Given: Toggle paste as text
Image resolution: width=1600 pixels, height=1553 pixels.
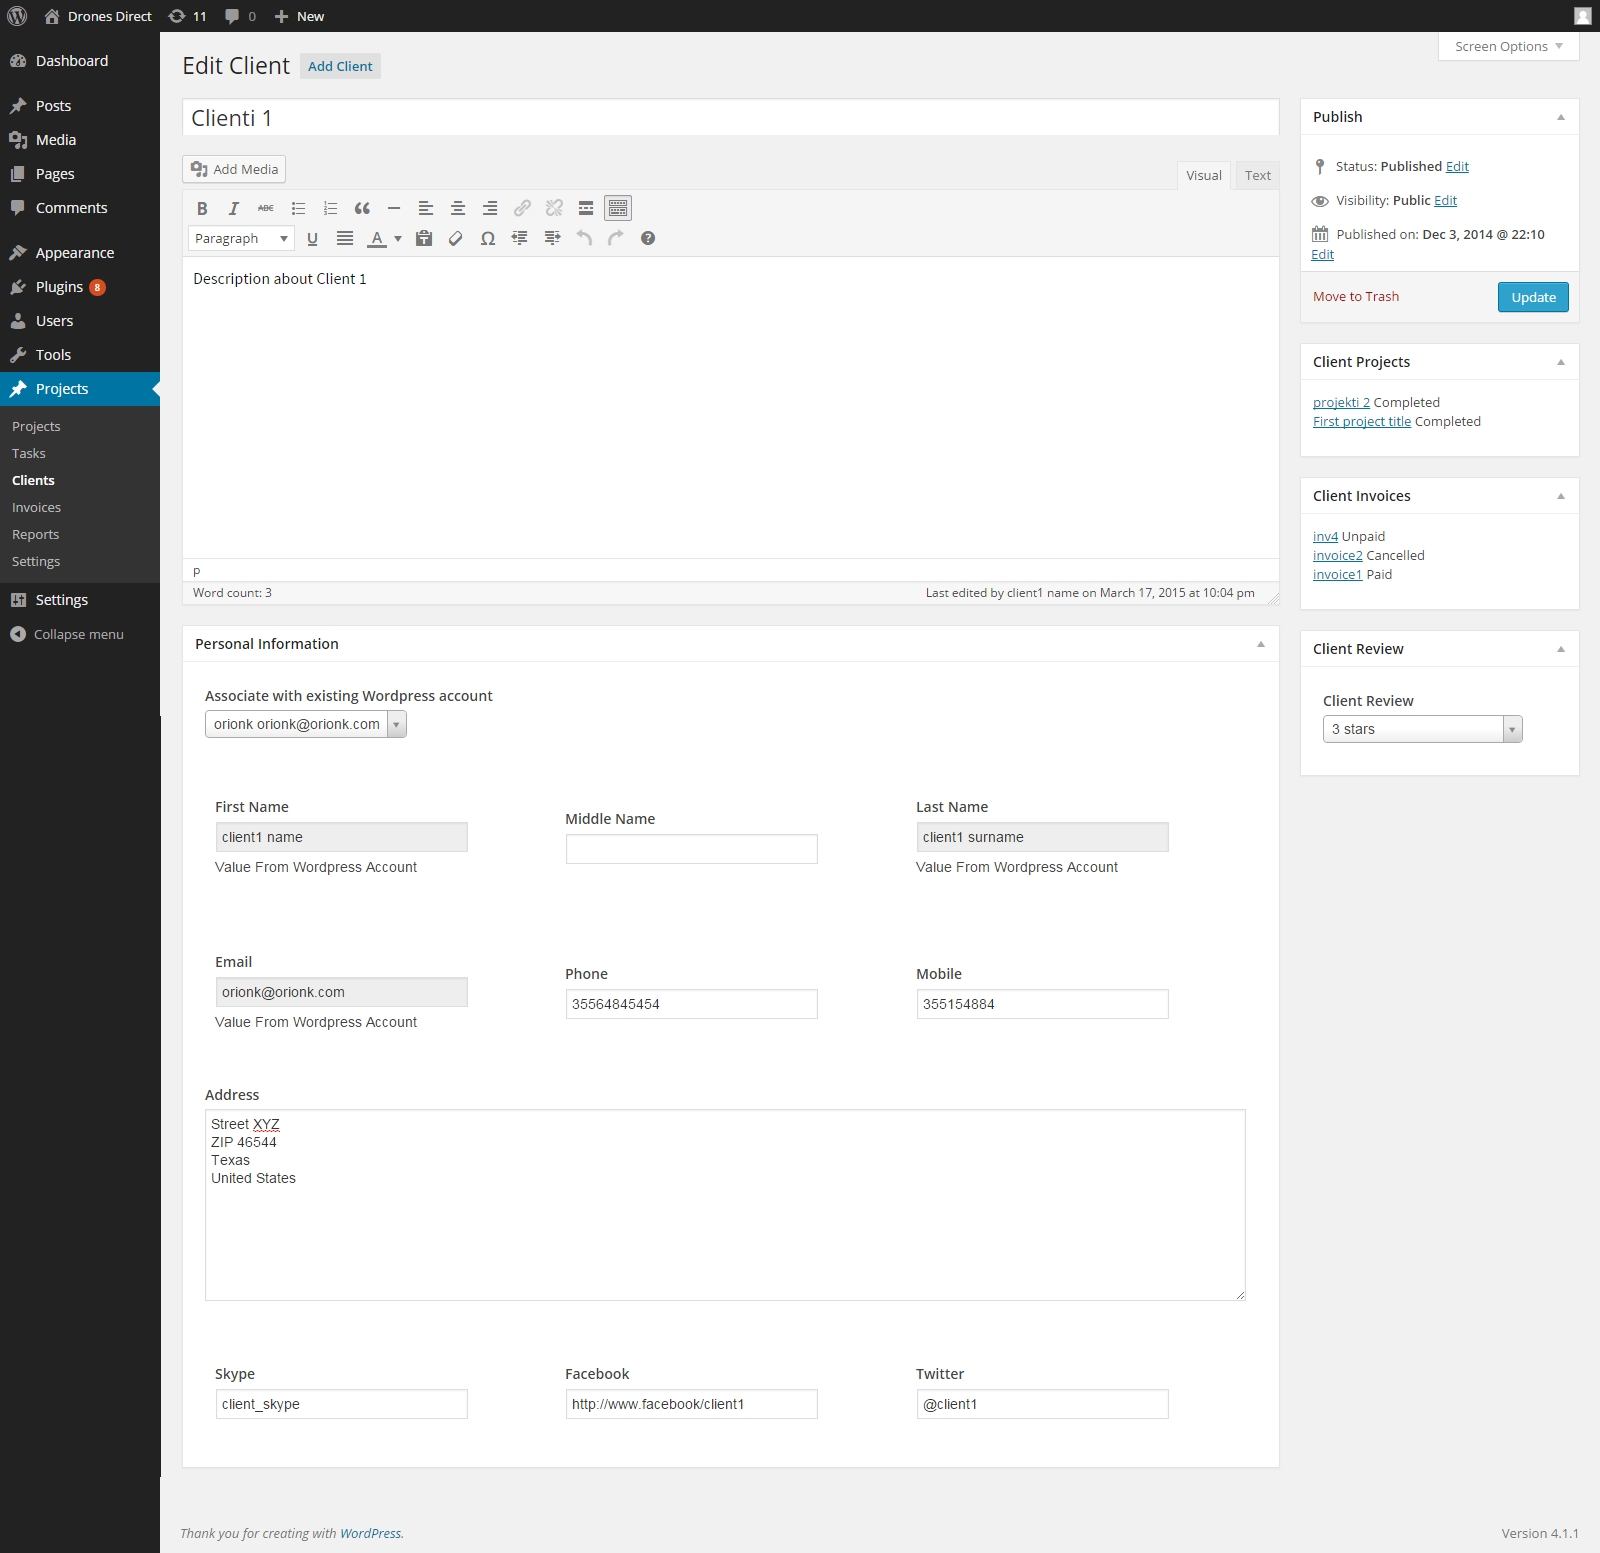Looking at the screenshot, I should click(424, 238).
